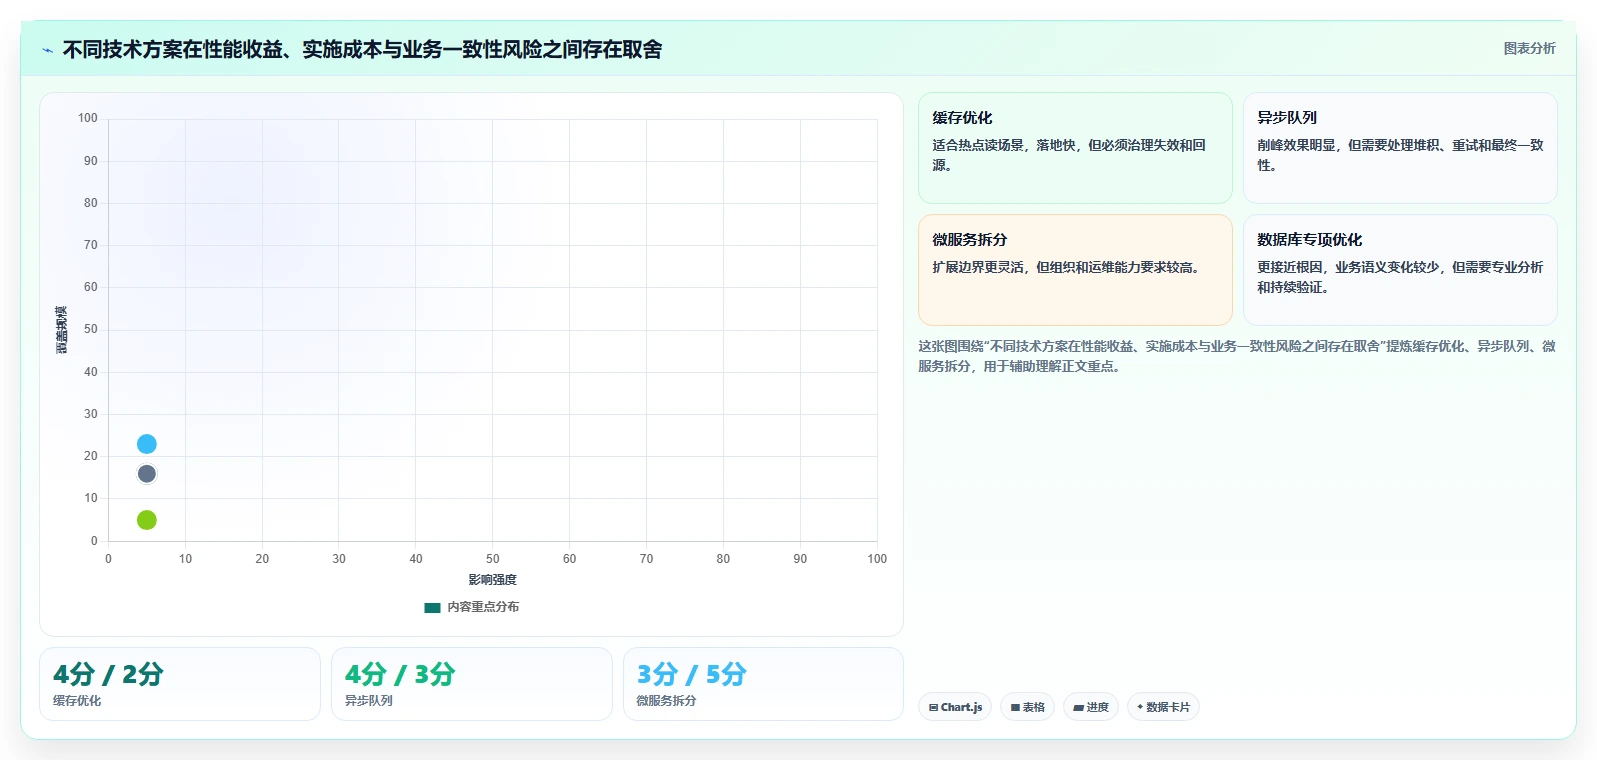The image size is (1597, 760).
Task: Open the 异步队列 description card
Action: [x=1400, y=148]
